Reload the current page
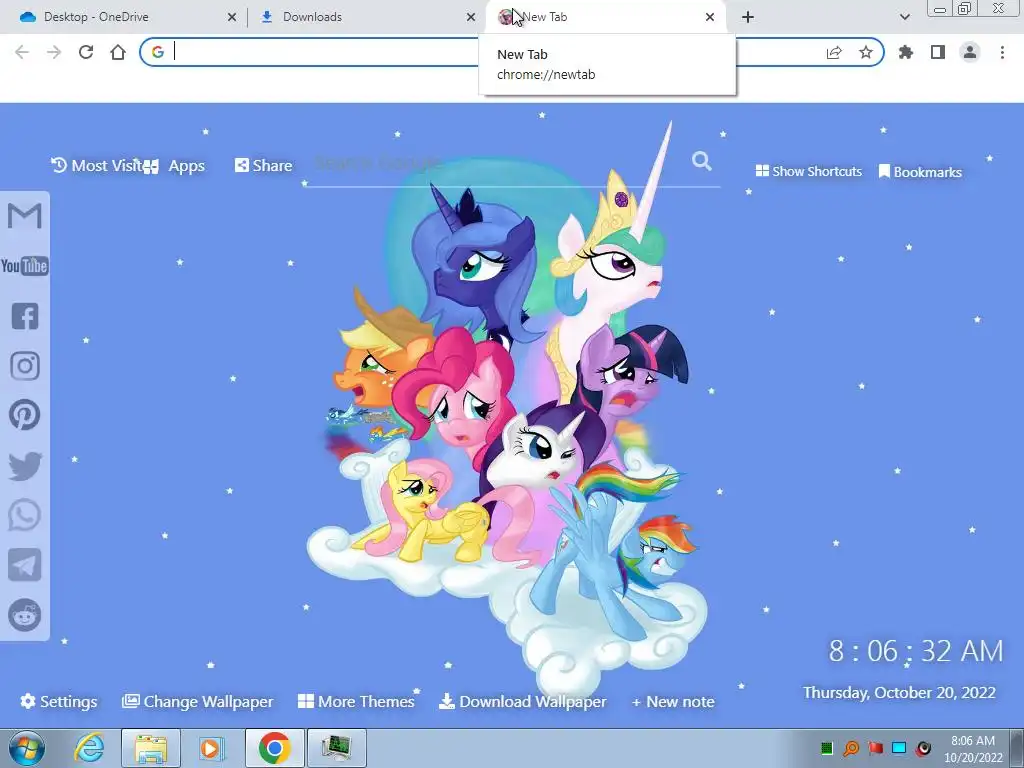The height and width of the screenshot is (768, 1024). pos(86,52)
